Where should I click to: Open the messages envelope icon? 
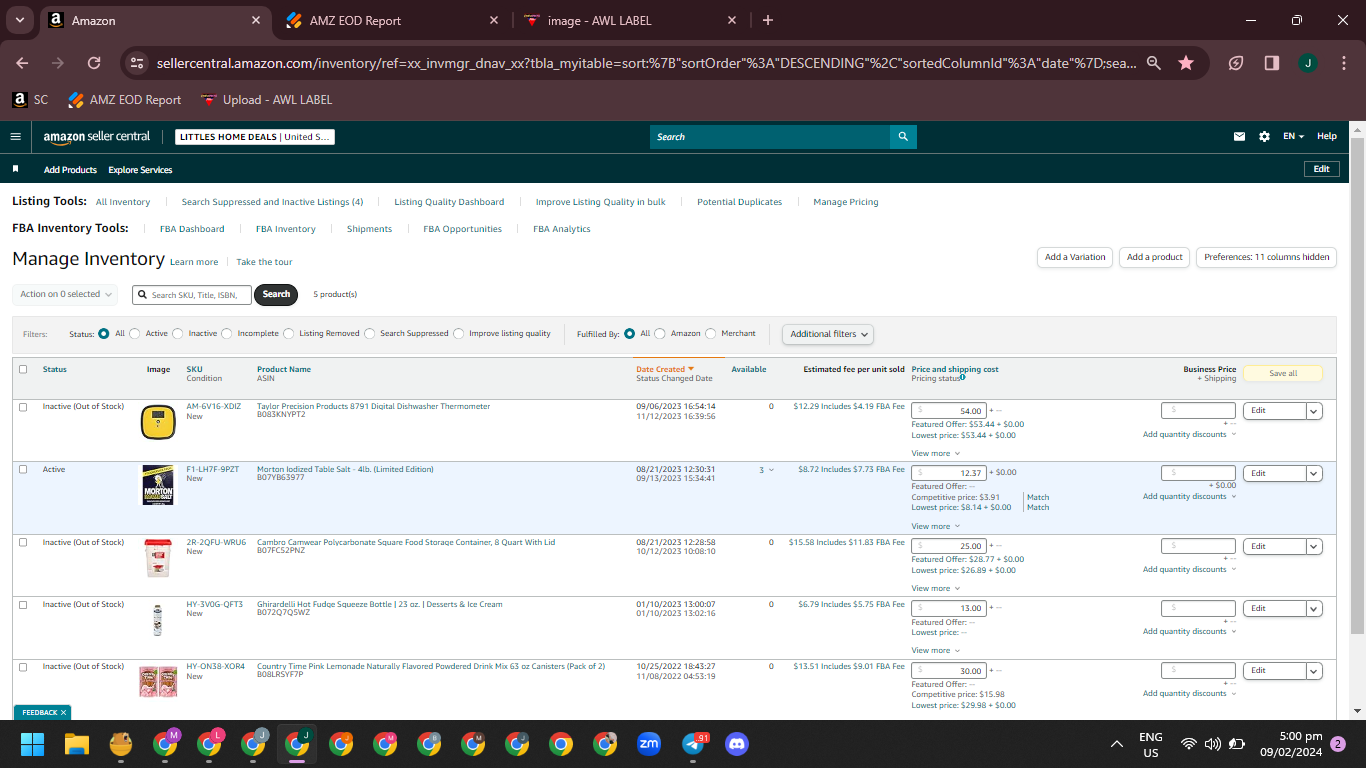(x=1240, y=137)
